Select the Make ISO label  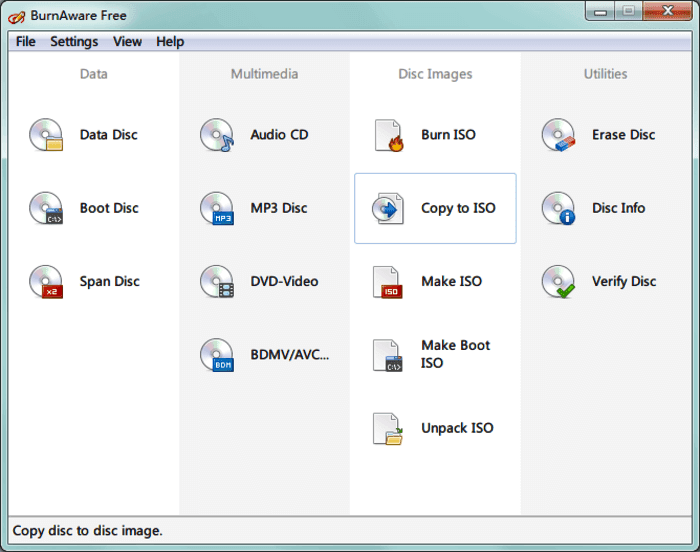point(452,281)
